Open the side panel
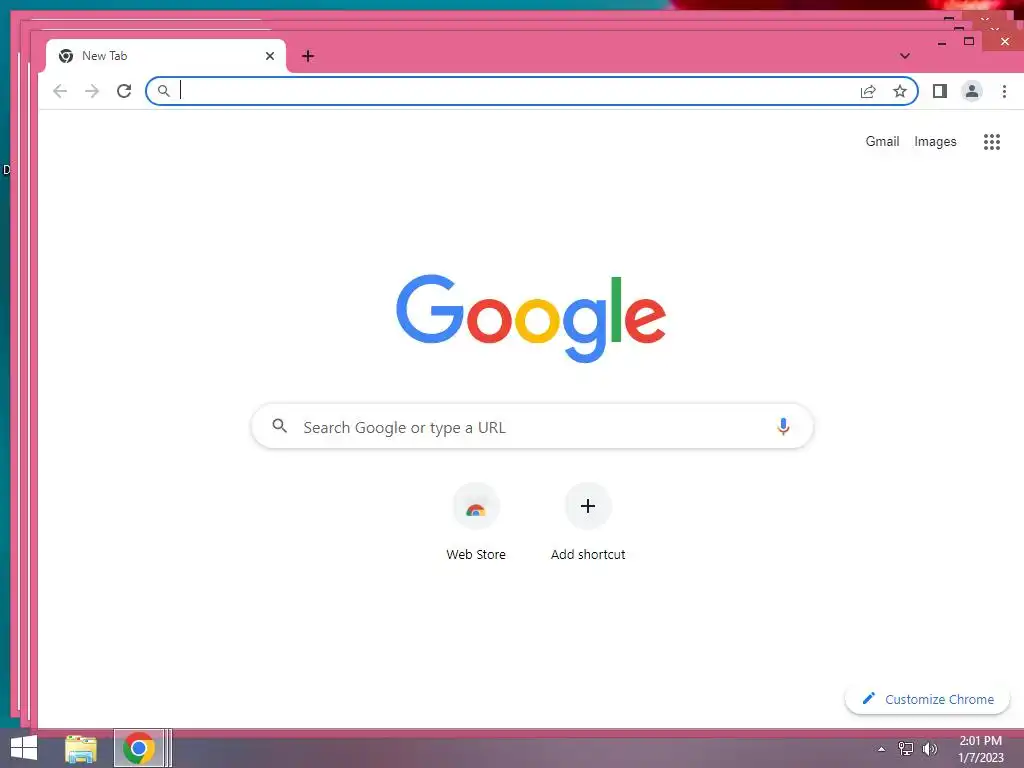The width and height of the screenshot is (1024, 768). 940,91
